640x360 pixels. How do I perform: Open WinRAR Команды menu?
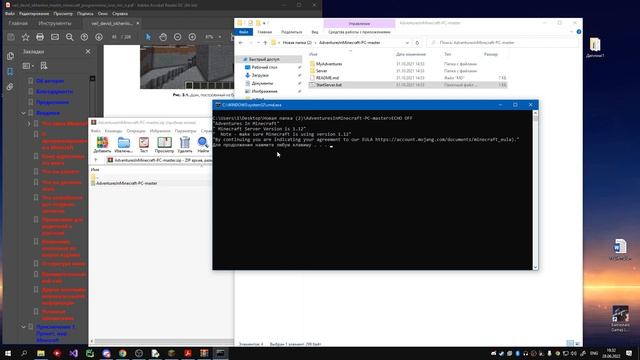[113, 131]
